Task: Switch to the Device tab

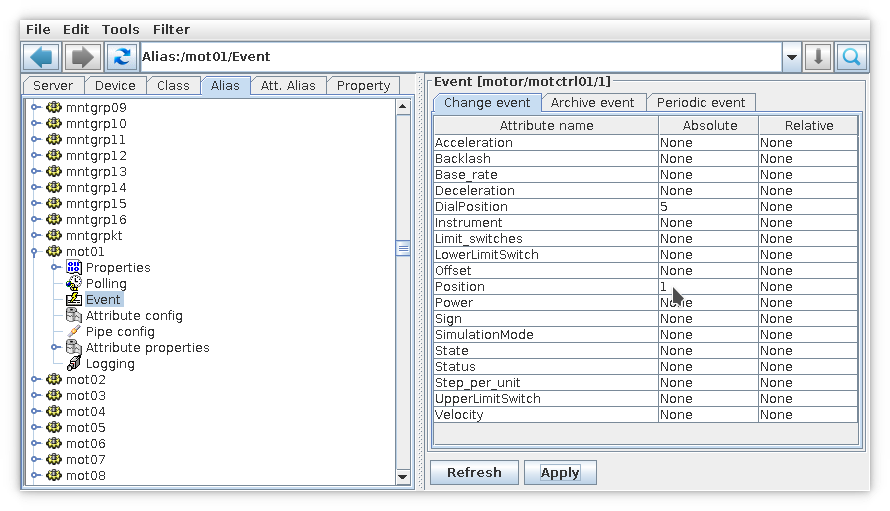Action: pos(115,86)
